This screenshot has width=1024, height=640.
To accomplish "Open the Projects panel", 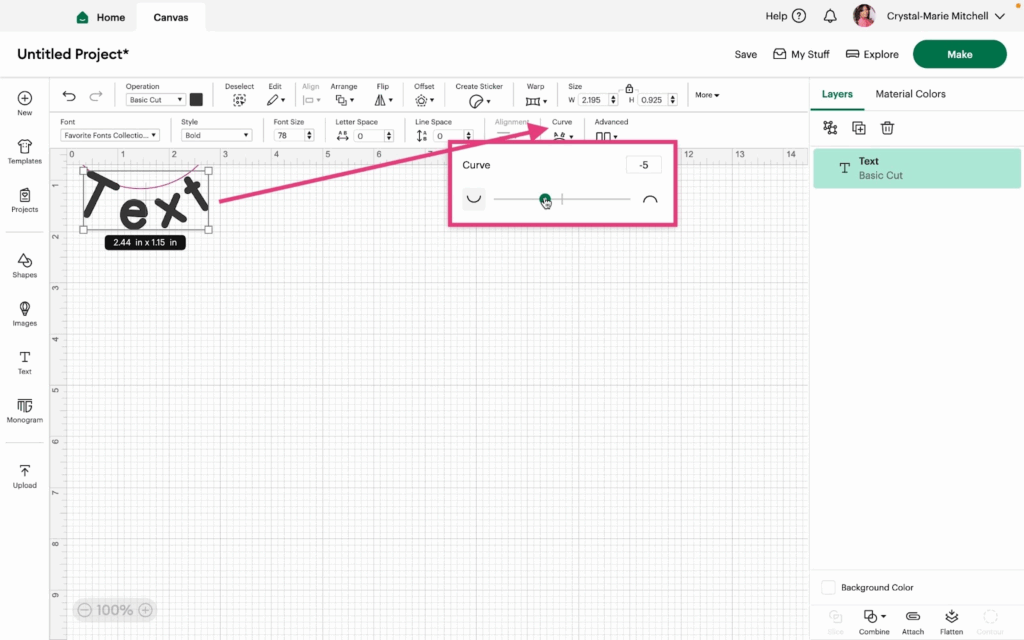I will (25, 200).
